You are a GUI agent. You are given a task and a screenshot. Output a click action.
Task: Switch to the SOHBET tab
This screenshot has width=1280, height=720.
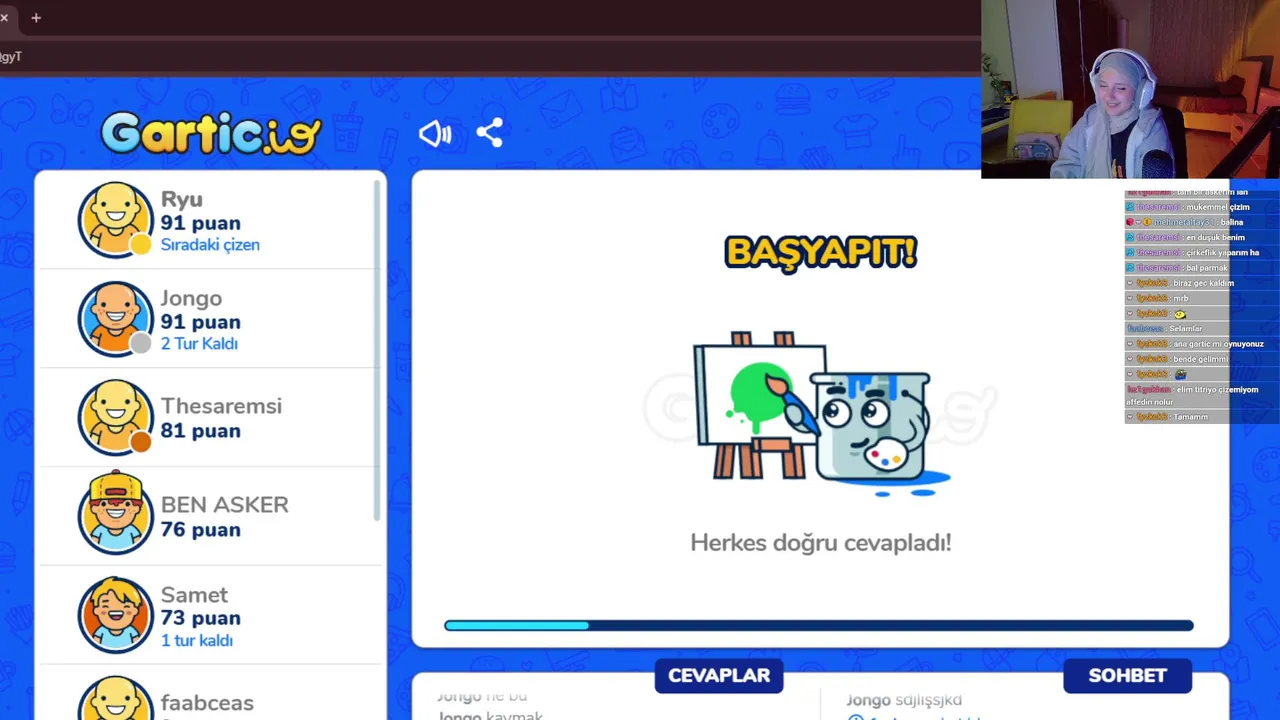tap(1127, 676)
